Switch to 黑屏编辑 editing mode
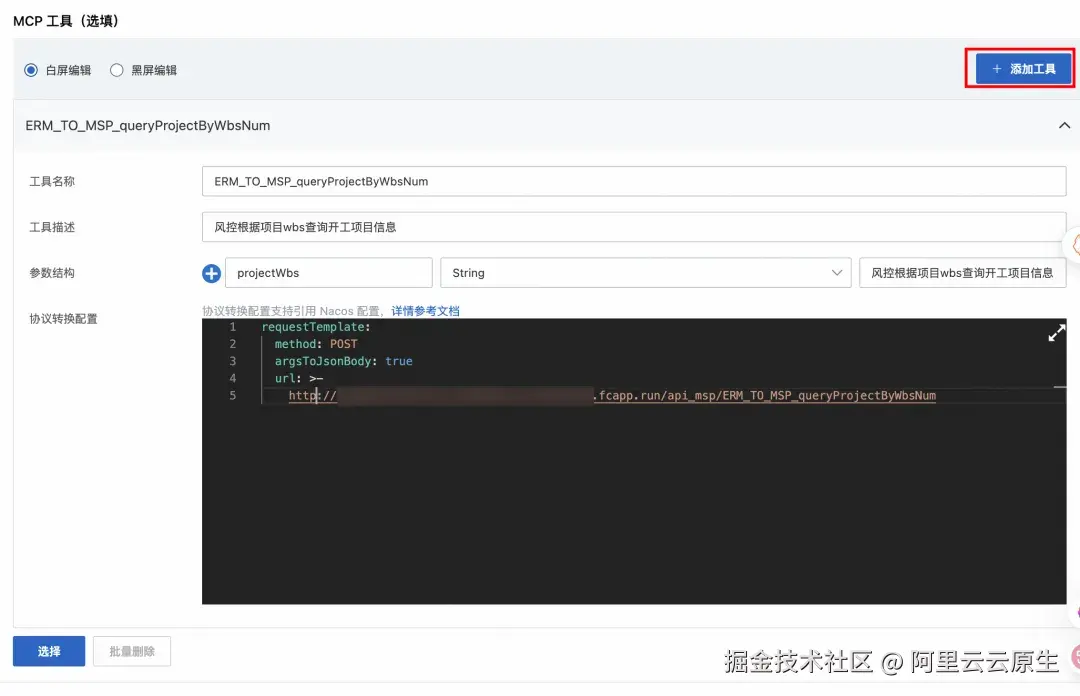Viewport: 1080px width, 696px height. 116,69
